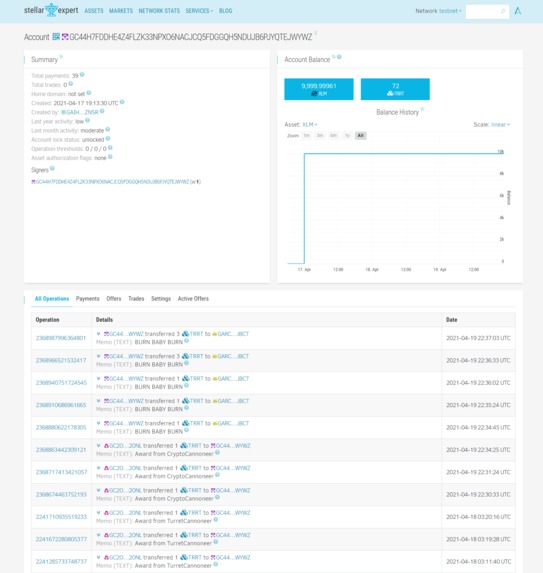This screenshot has width=543, height=573.
Task: Show help for Total payments
Action: (x=82, y=75)
